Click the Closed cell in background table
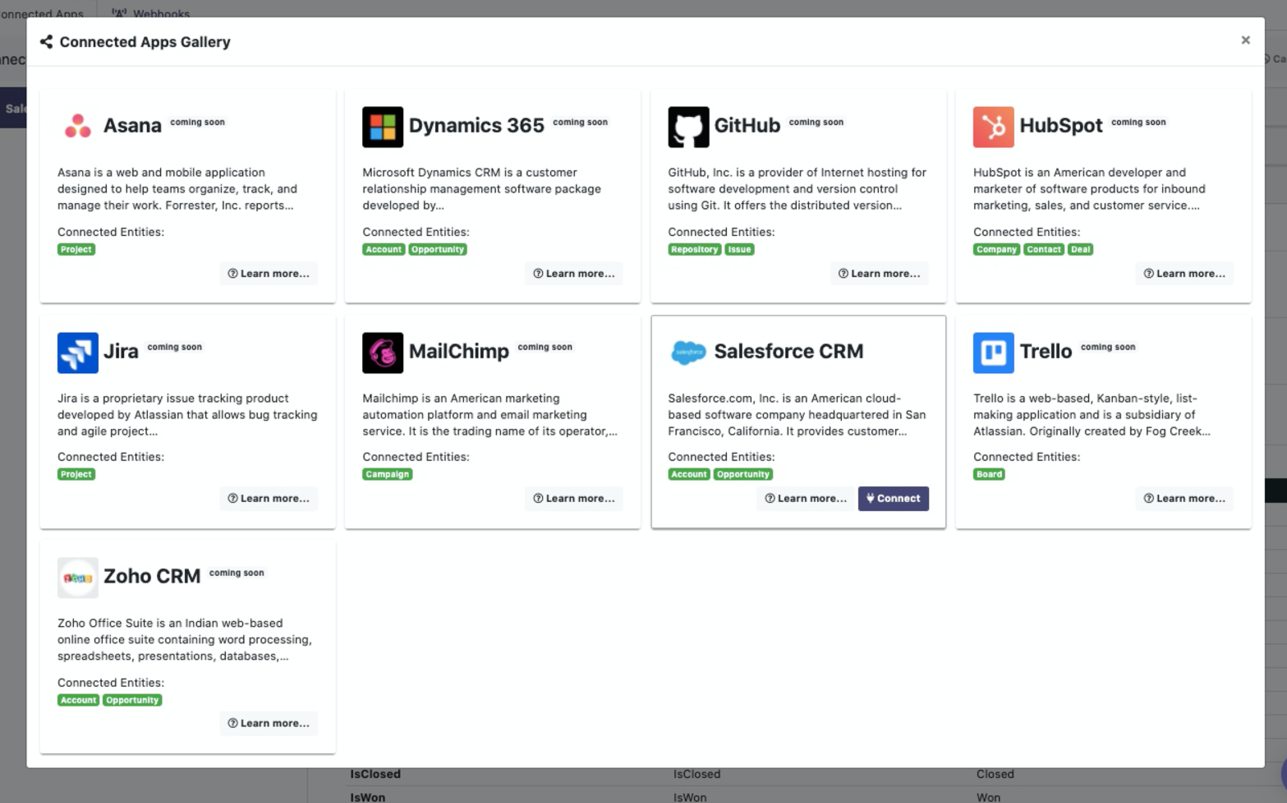1287x803 pixels. point(995,774)
